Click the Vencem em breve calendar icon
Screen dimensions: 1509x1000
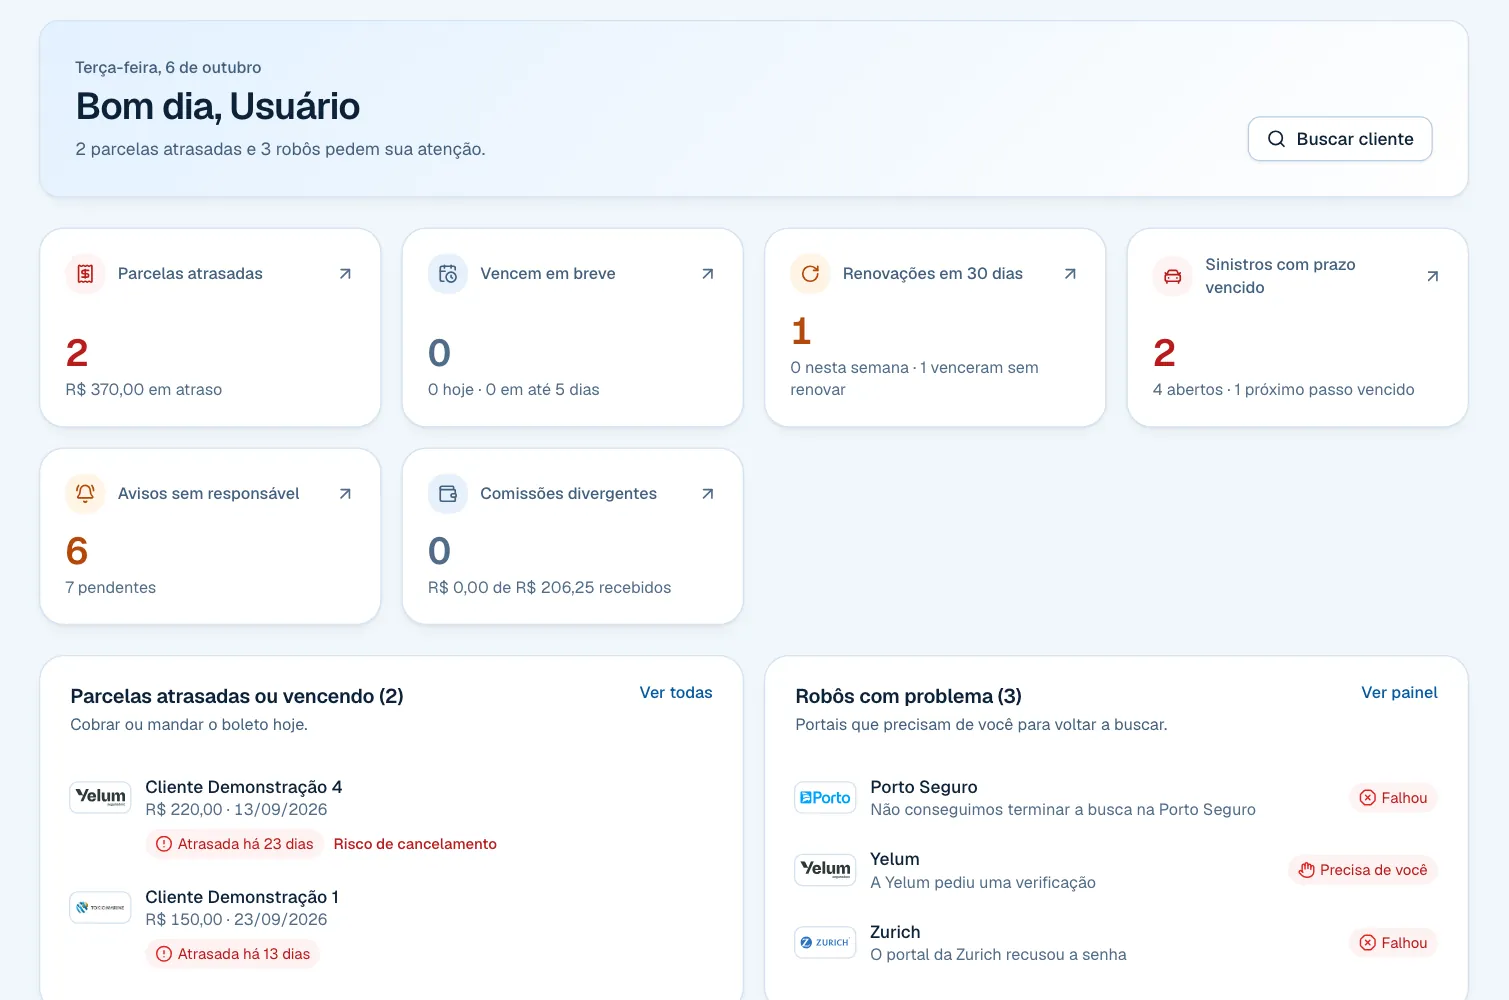pos(448,274)
